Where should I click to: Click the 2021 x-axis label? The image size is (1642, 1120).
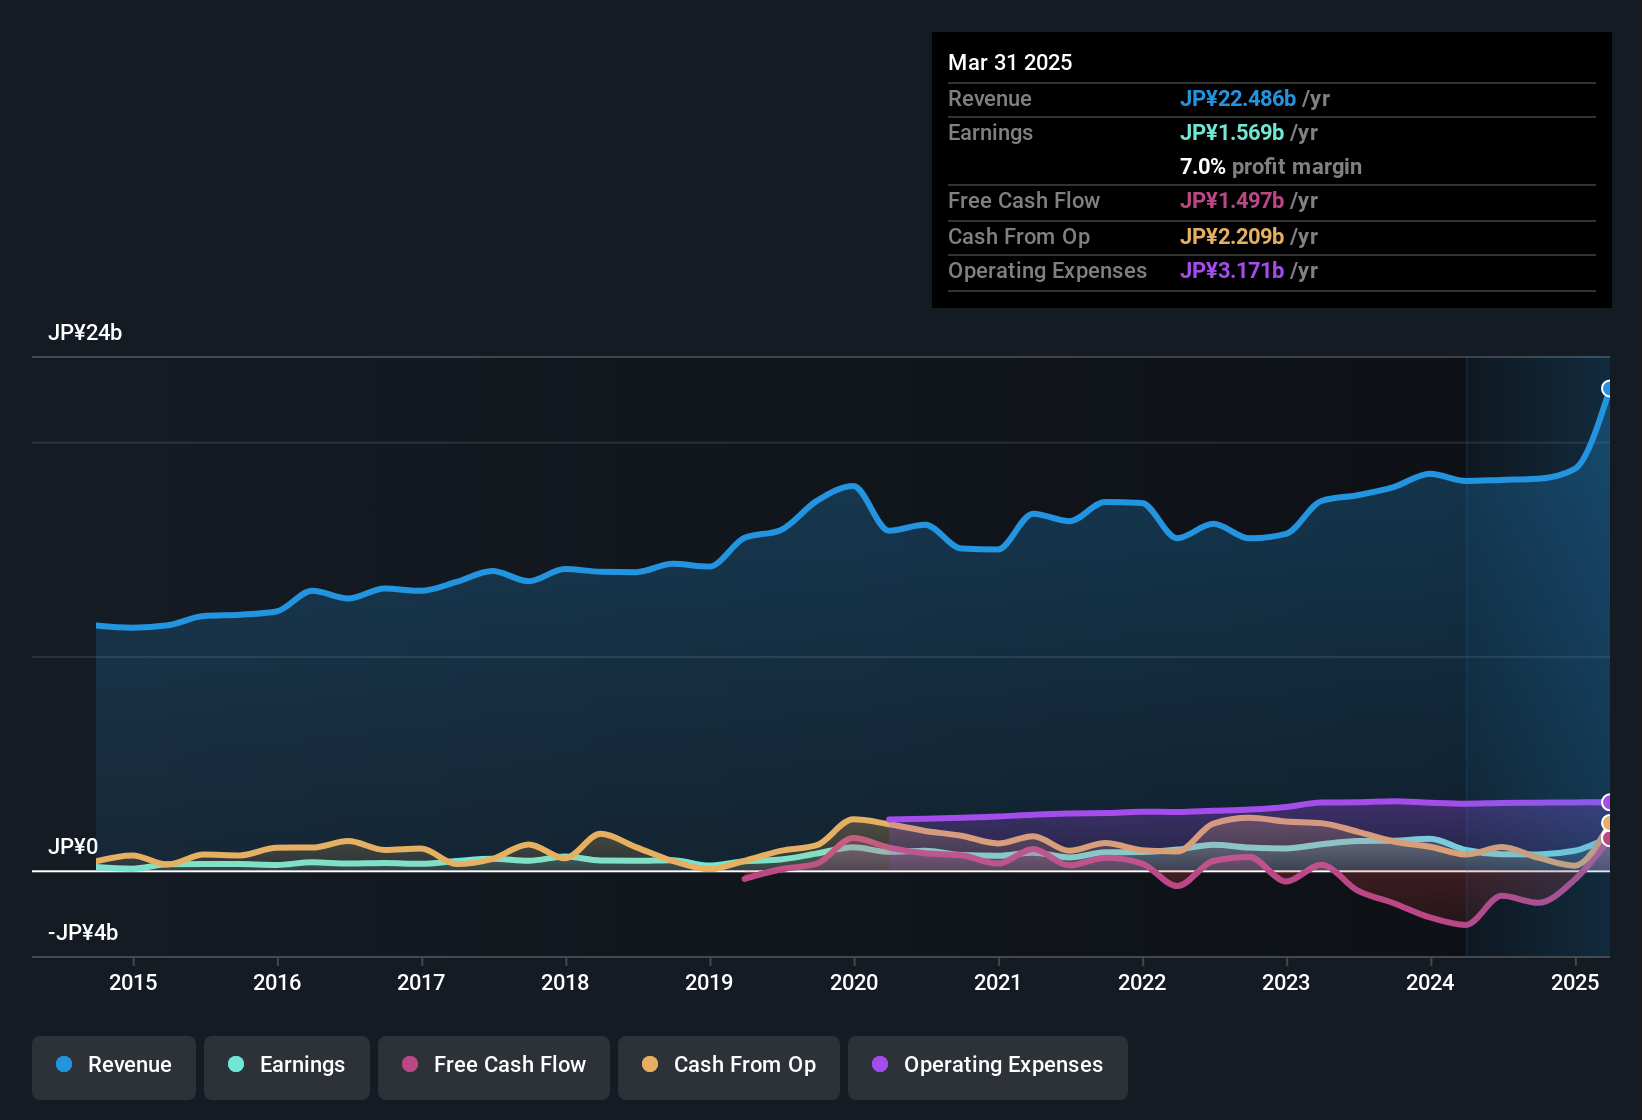(x=998, y=982)
